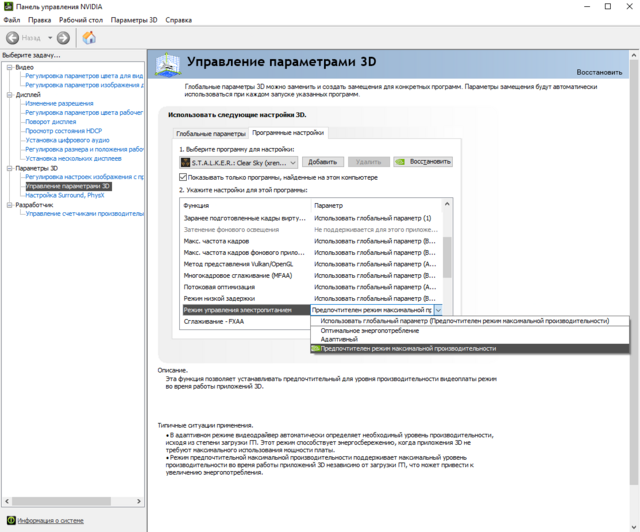Open "Изменение разрешения" in the task tree
This screenshot has height=532, width=640.
click(59, 104)
